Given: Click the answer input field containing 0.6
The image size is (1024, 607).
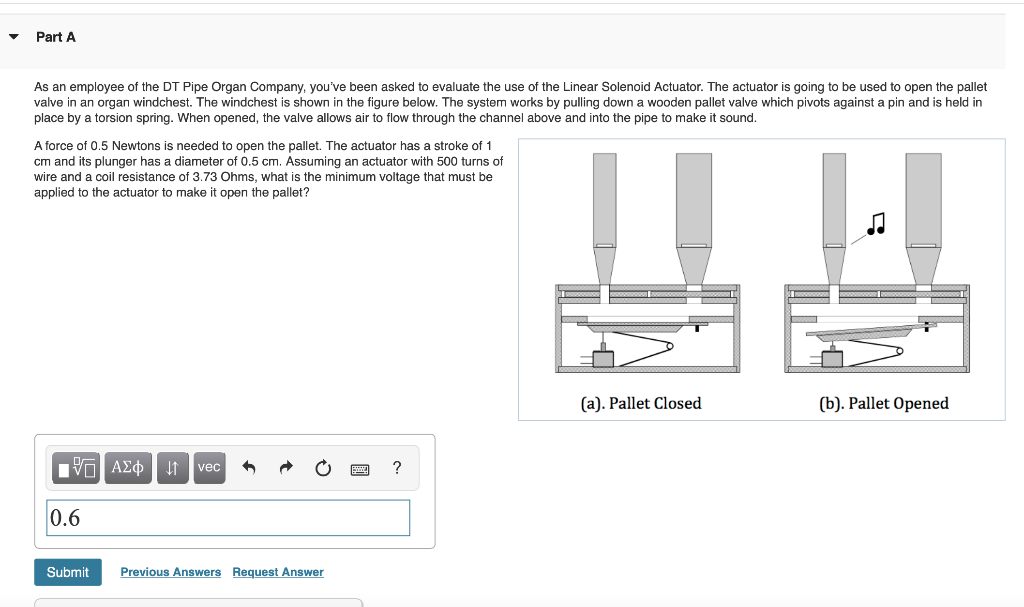Looking at the screenshot, I should (x=228, y=517).
